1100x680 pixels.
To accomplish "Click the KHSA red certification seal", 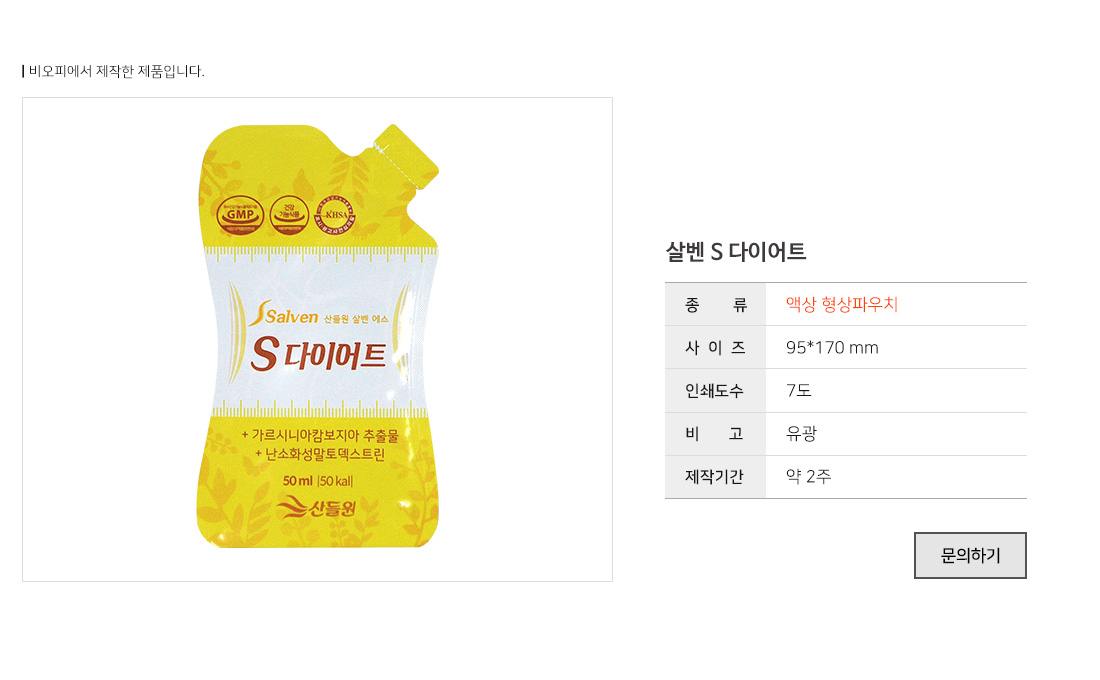I will tap(335, 215).
